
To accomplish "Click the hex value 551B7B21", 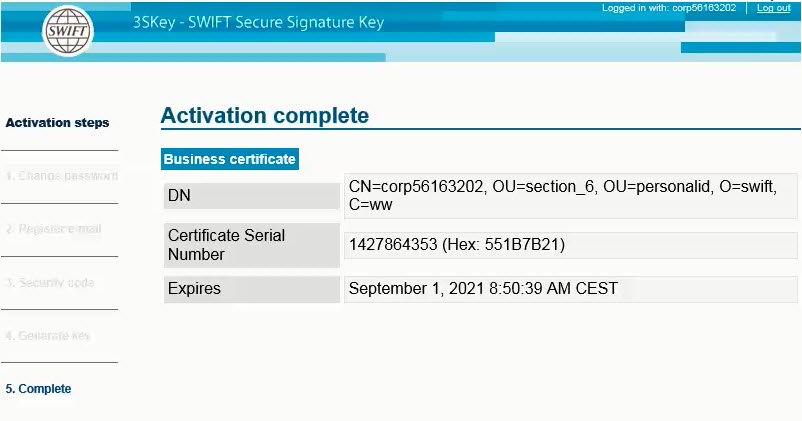I will (x=522, y=245).
